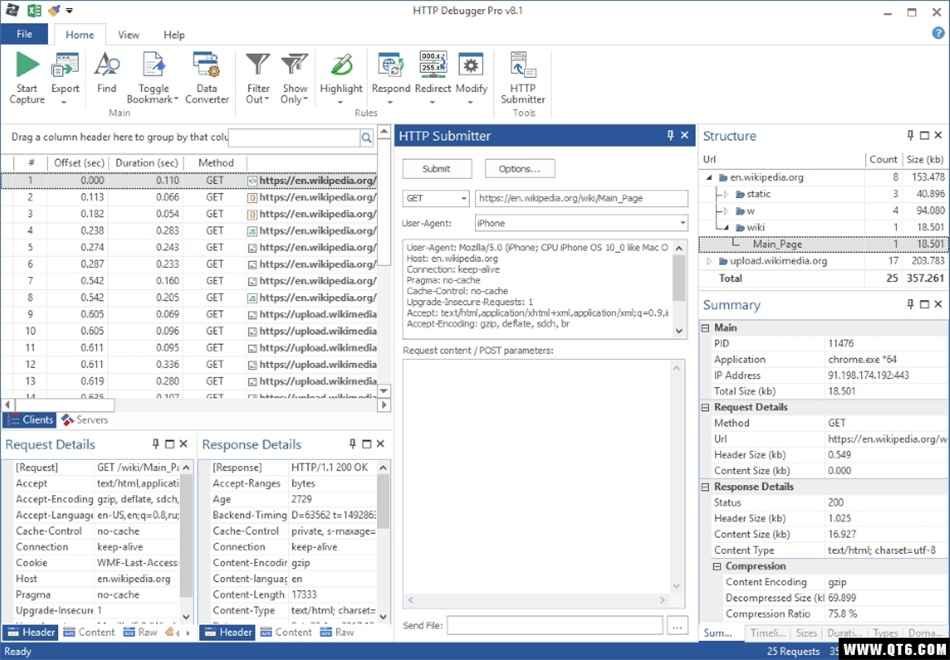
Task: Click the Toggle Bookmark icon
Action: point(153,64)
